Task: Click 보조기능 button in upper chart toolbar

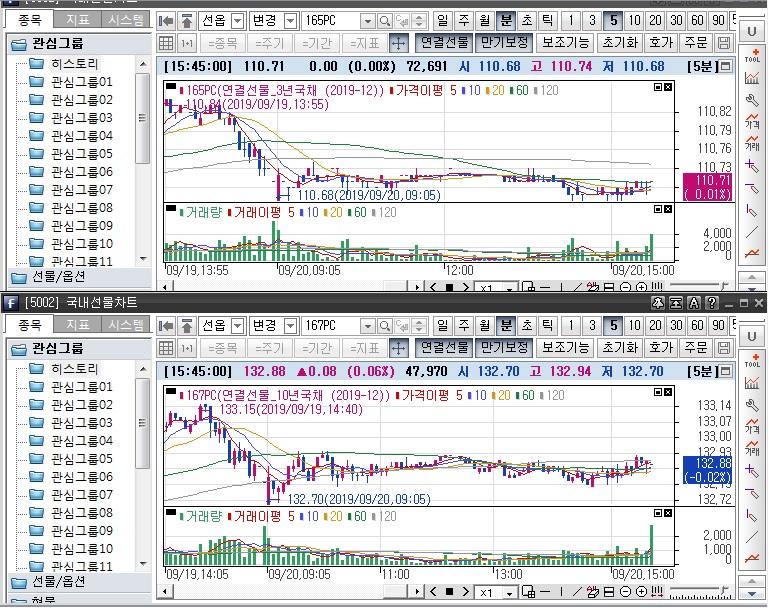Action: (x=565, y=43)
